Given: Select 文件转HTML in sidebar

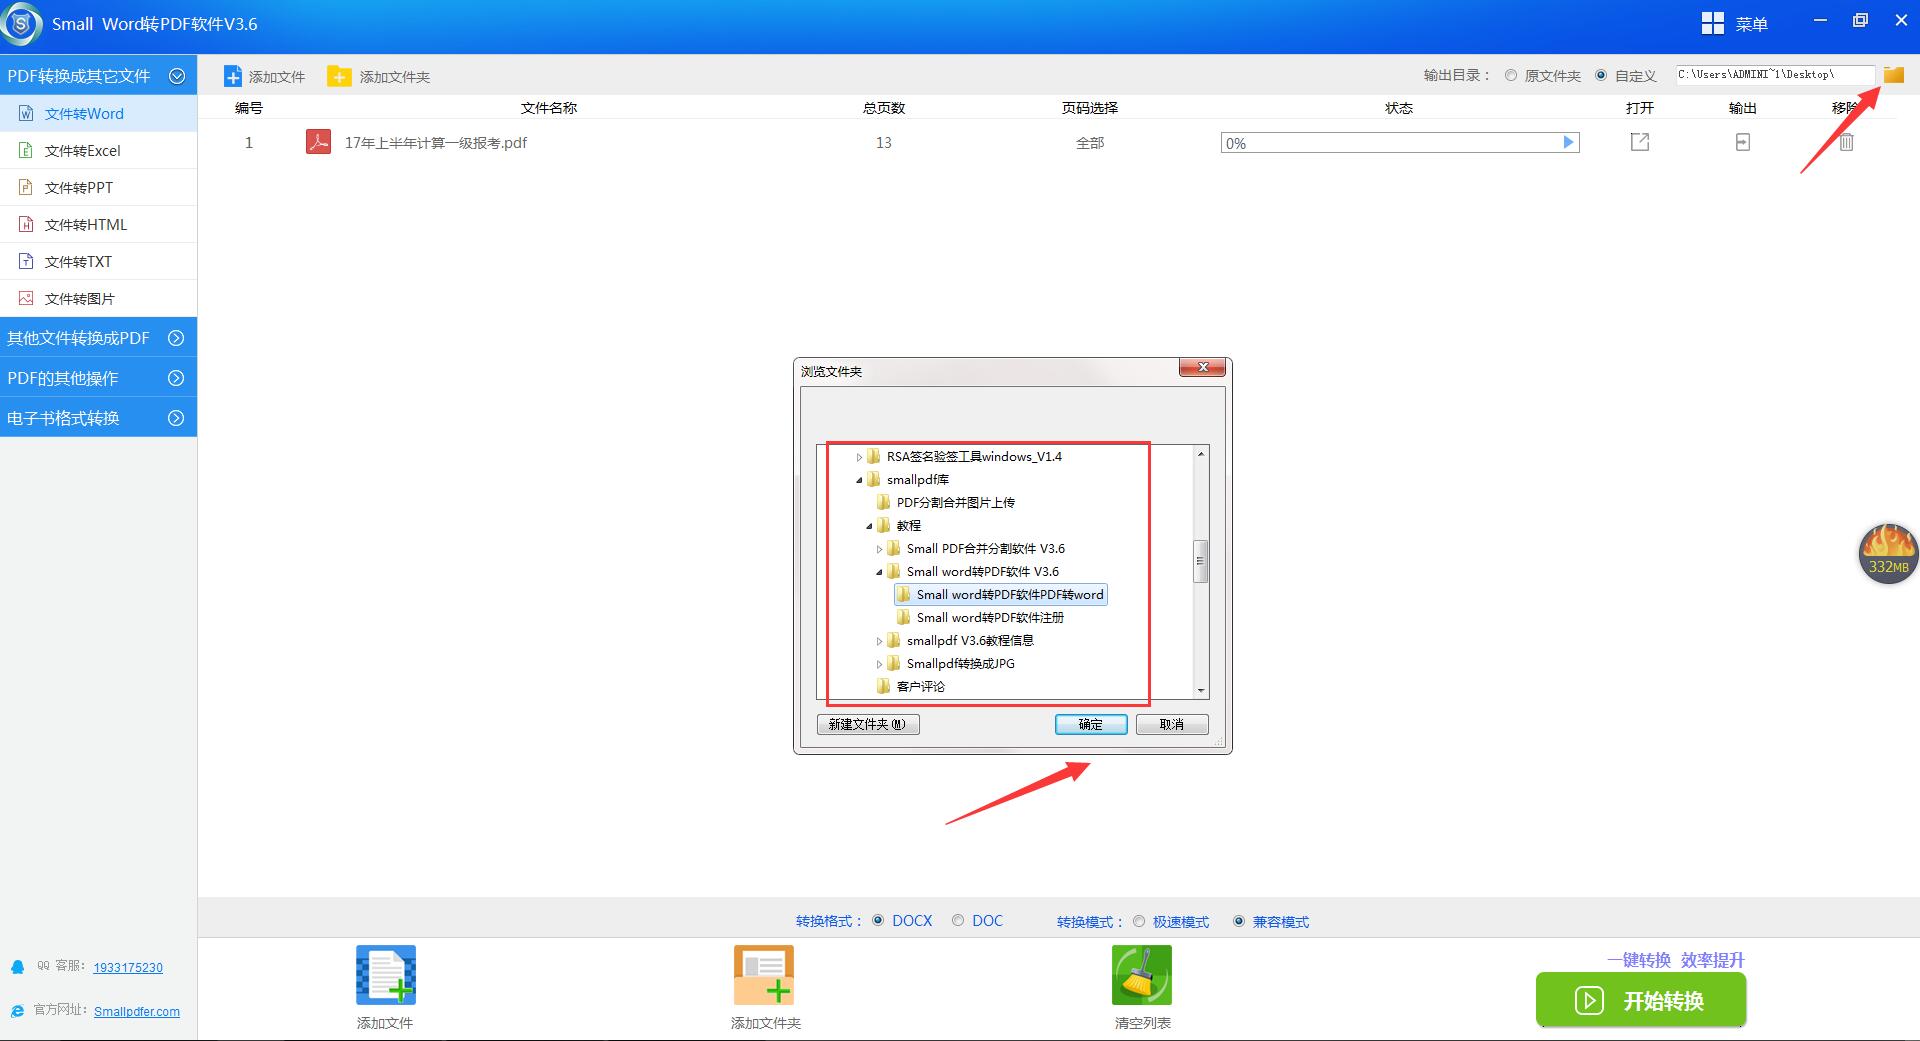Looking at the screenshot, I should coord(98,224).
